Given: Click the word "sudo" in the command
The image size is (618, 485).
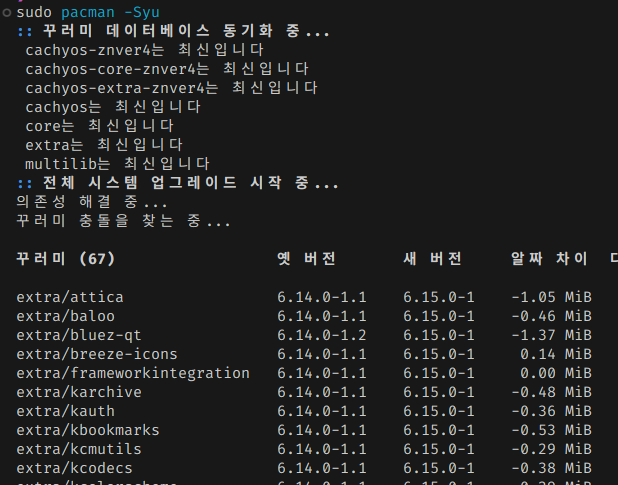Looking at the screenshot, I should coord(34,13).
